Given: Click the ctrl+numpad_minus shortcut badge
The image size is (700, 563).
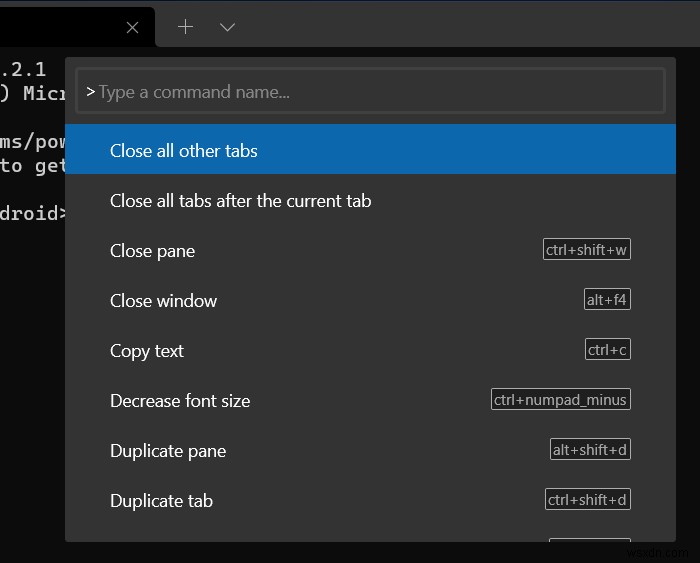Looking at the screenshot, I should (561, 400).
